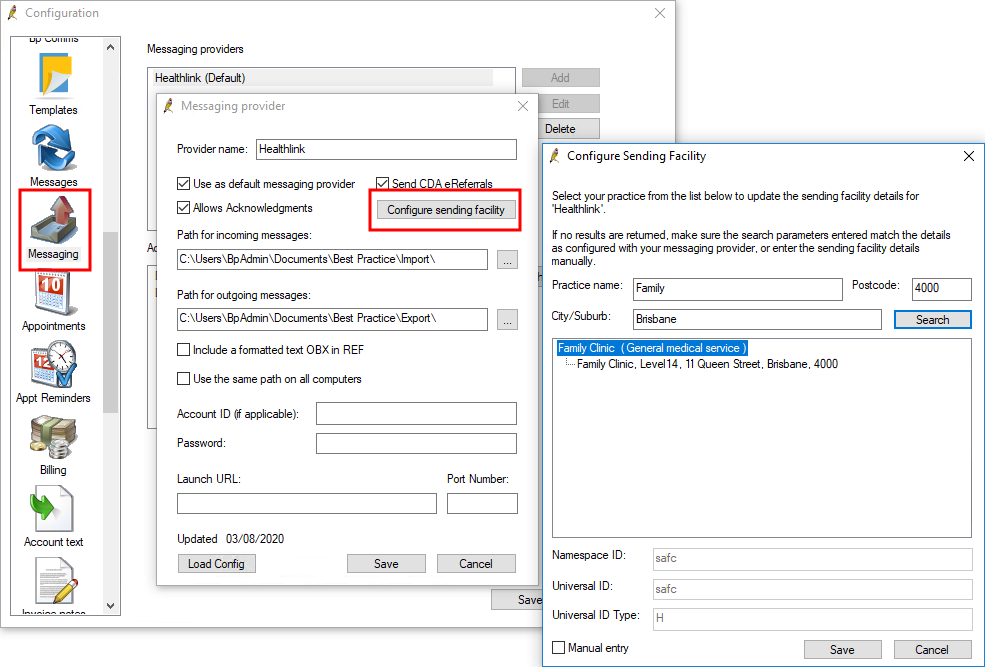
Task: Toggle Use as default messaging provider
Action: tap(183, 183)
